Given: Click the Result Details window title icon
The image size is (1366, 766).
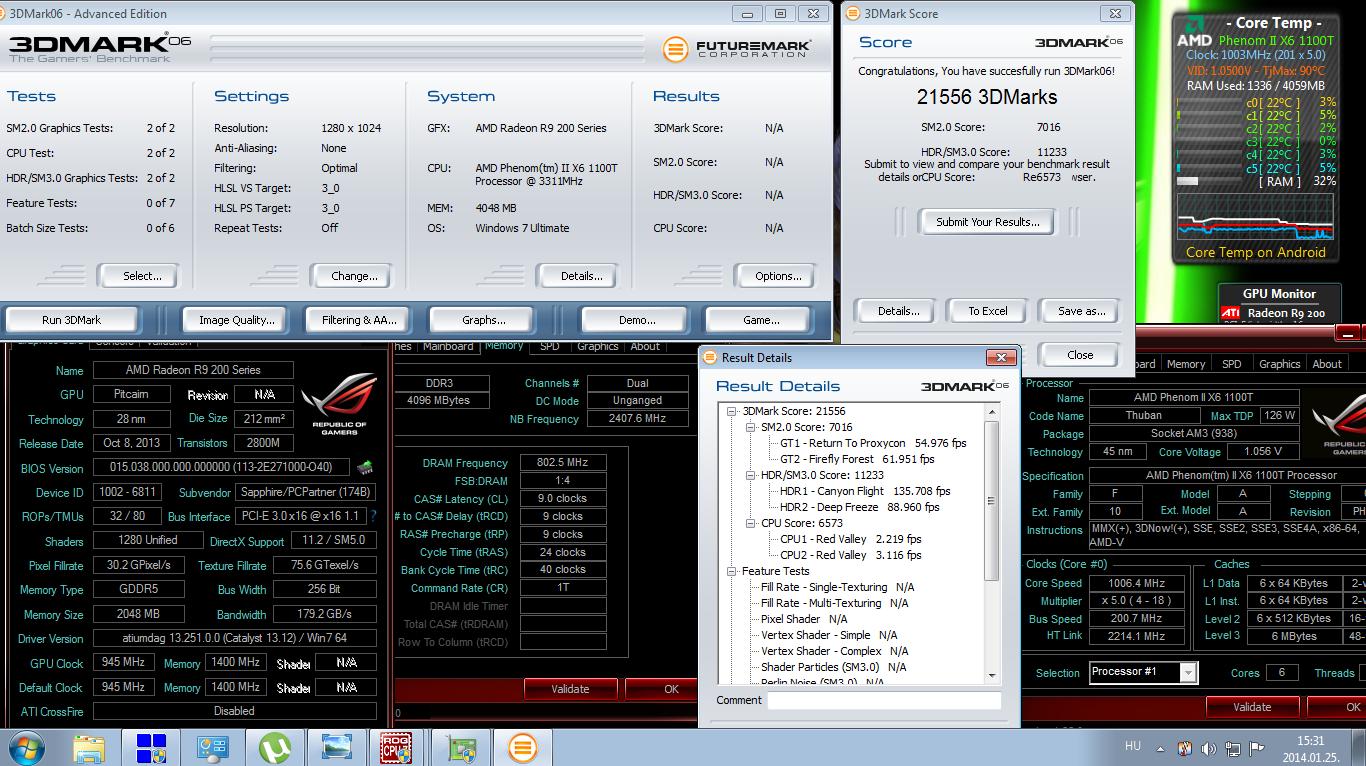Looking at the screenshot, I should (x=709, y=357).
